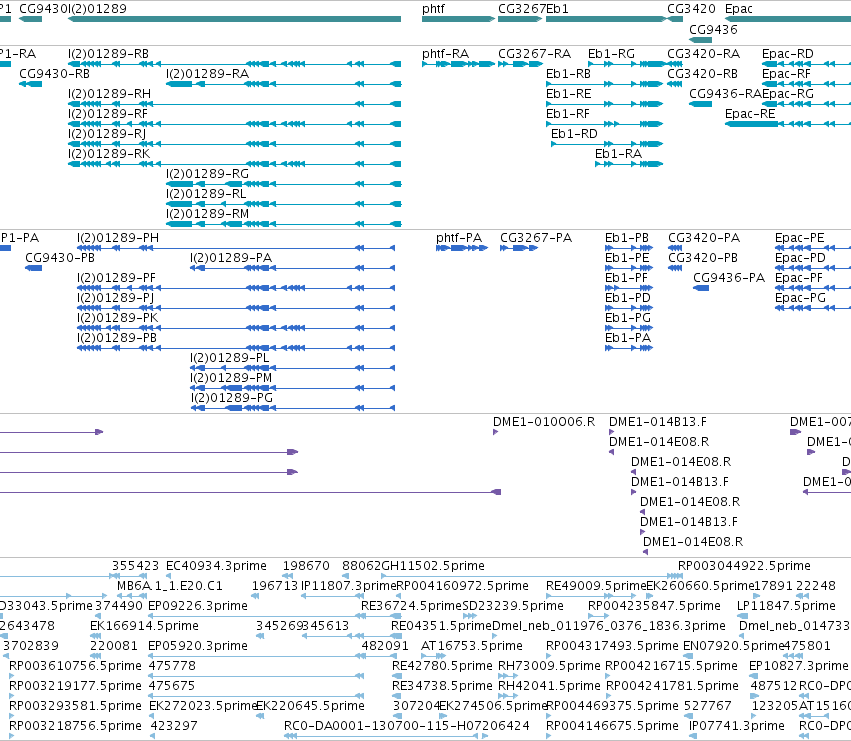The height and width of the screenshot is (741, 851).
Task: Open the Eb1-PG protein label
Action: pos(627,318)
